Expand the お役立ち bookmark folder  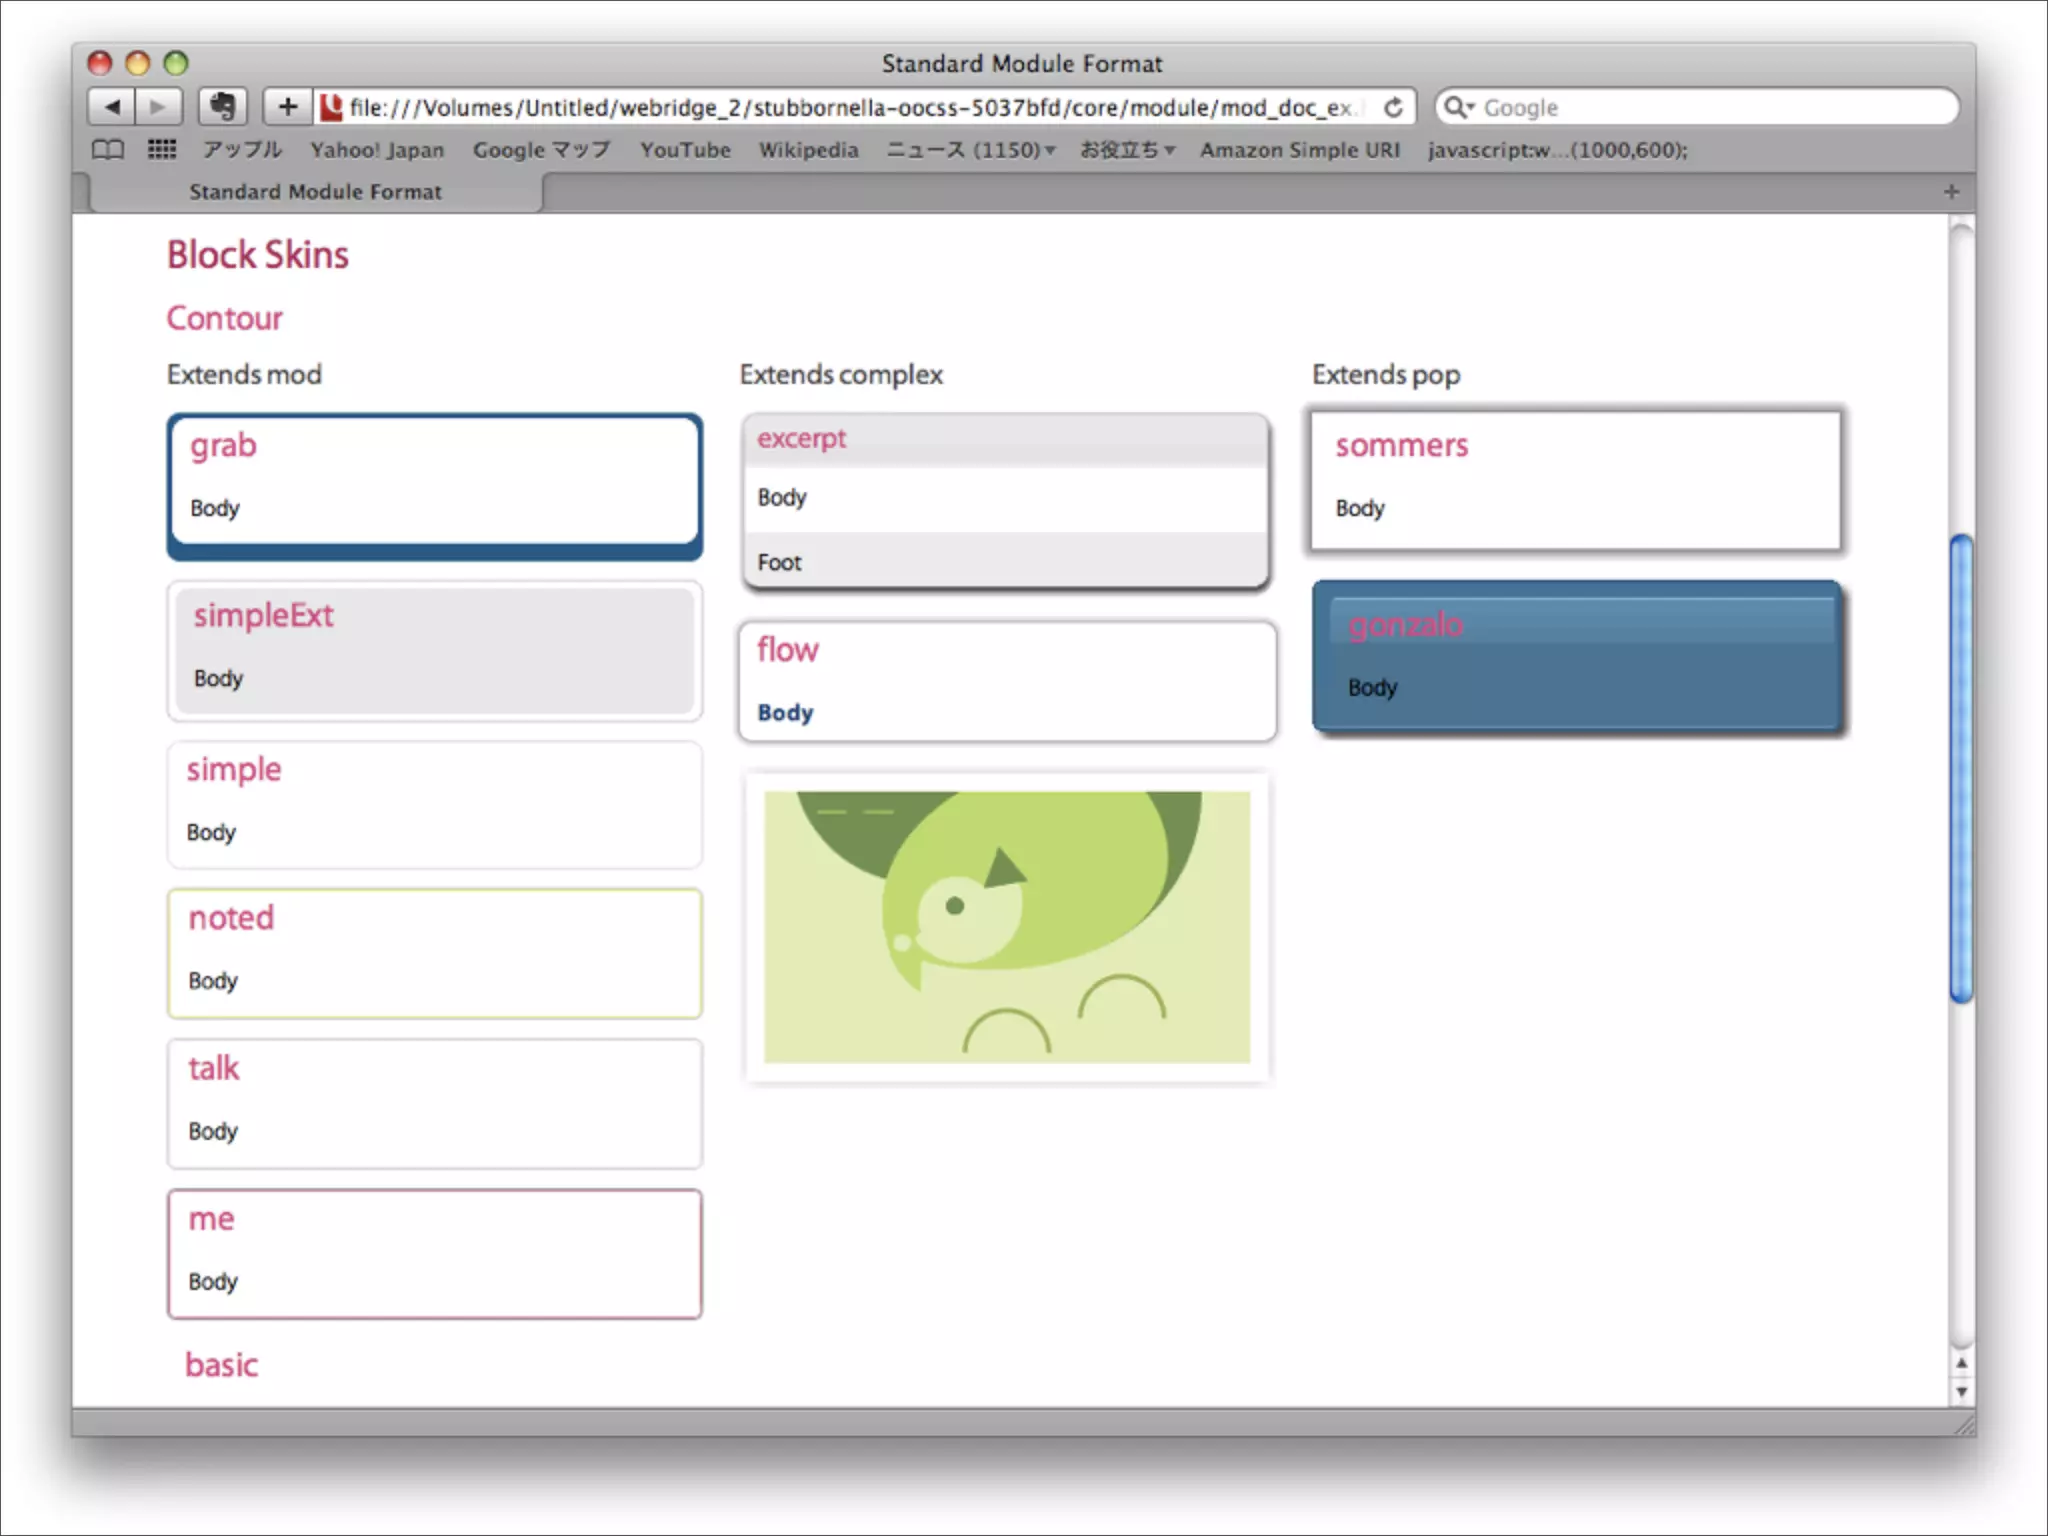[1127, 150]
